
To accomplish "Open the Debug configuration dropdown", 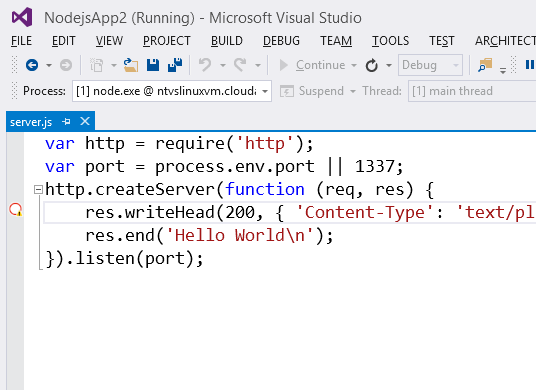I will (x=430, y=65).
